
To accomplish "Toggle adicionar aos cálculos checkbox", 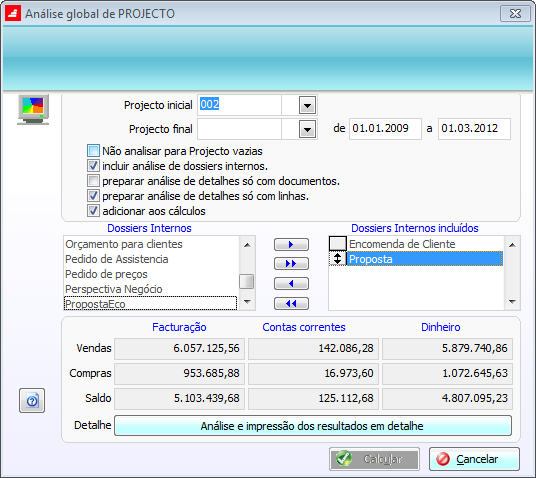I will click(x=93, y=211).
